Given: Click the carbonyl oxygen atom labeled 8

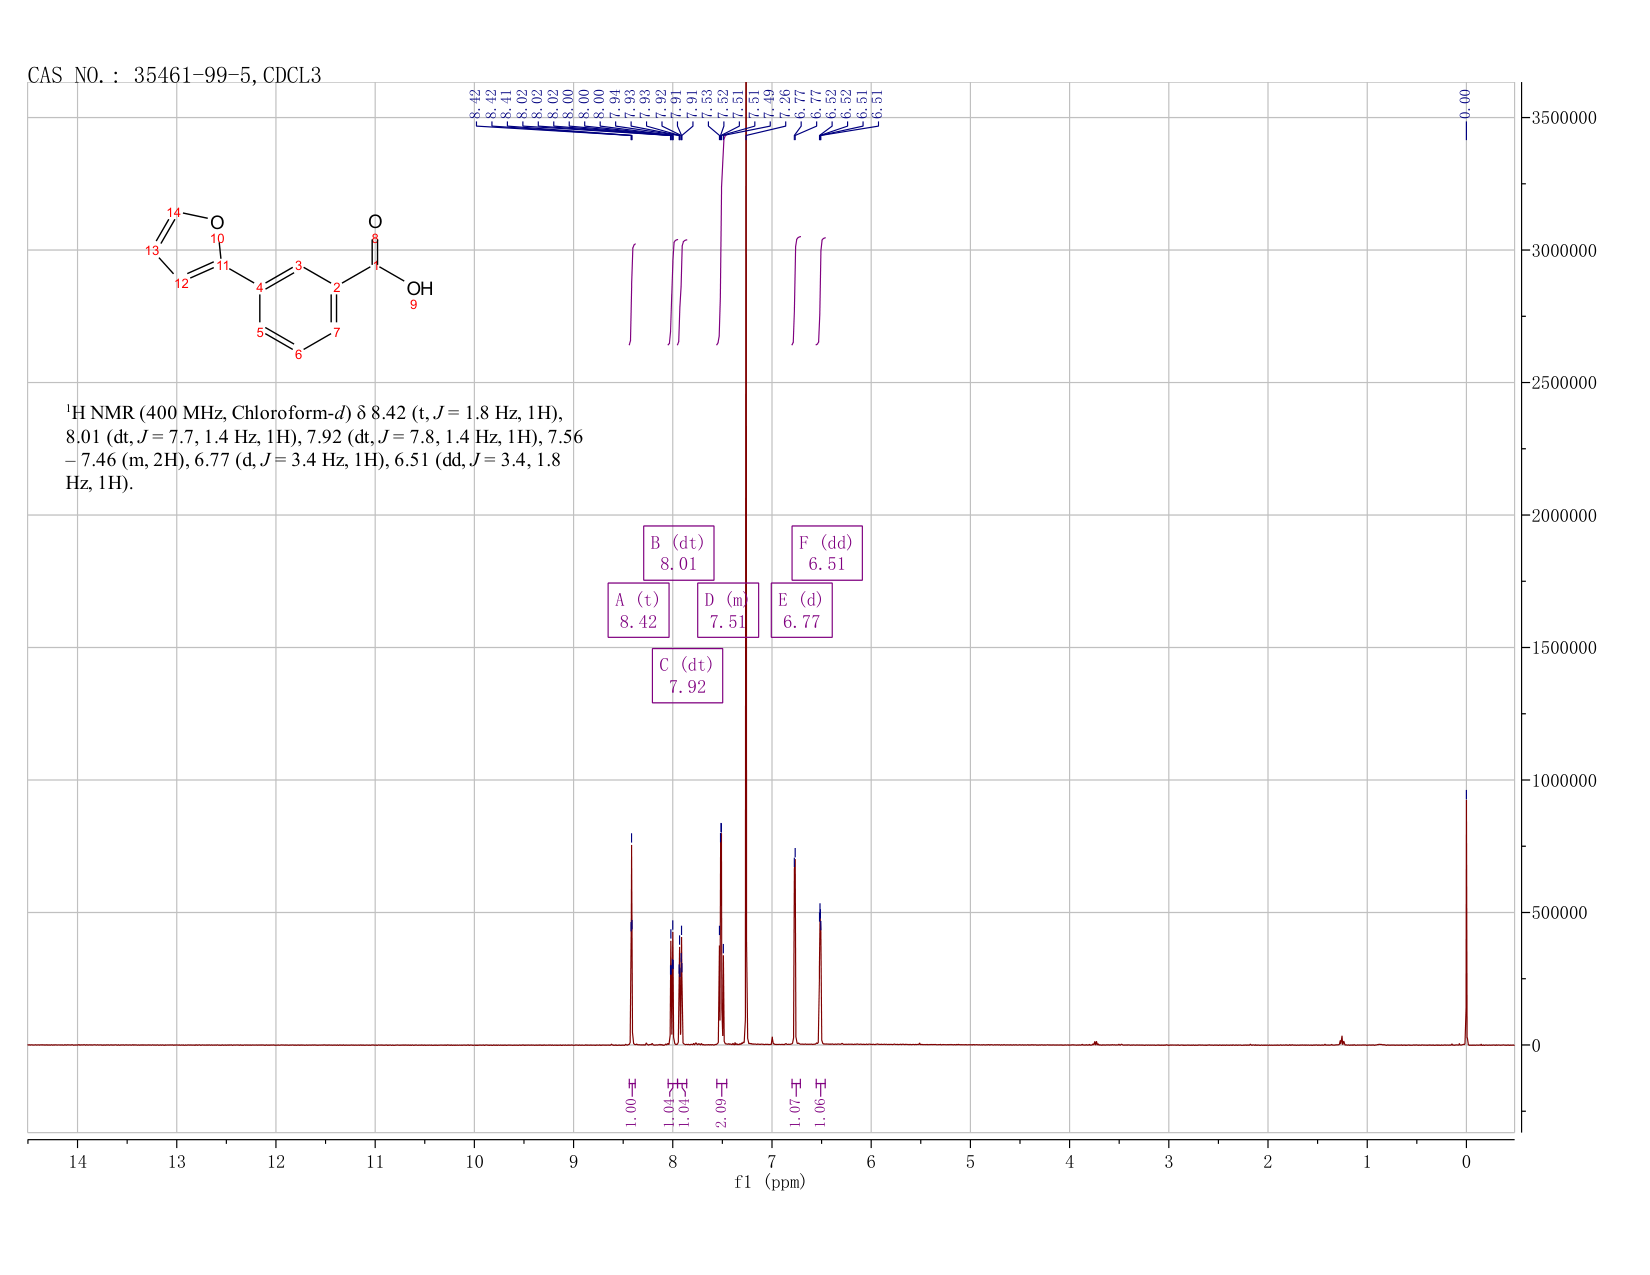Looking at the screenshot, I should (375, 222).
